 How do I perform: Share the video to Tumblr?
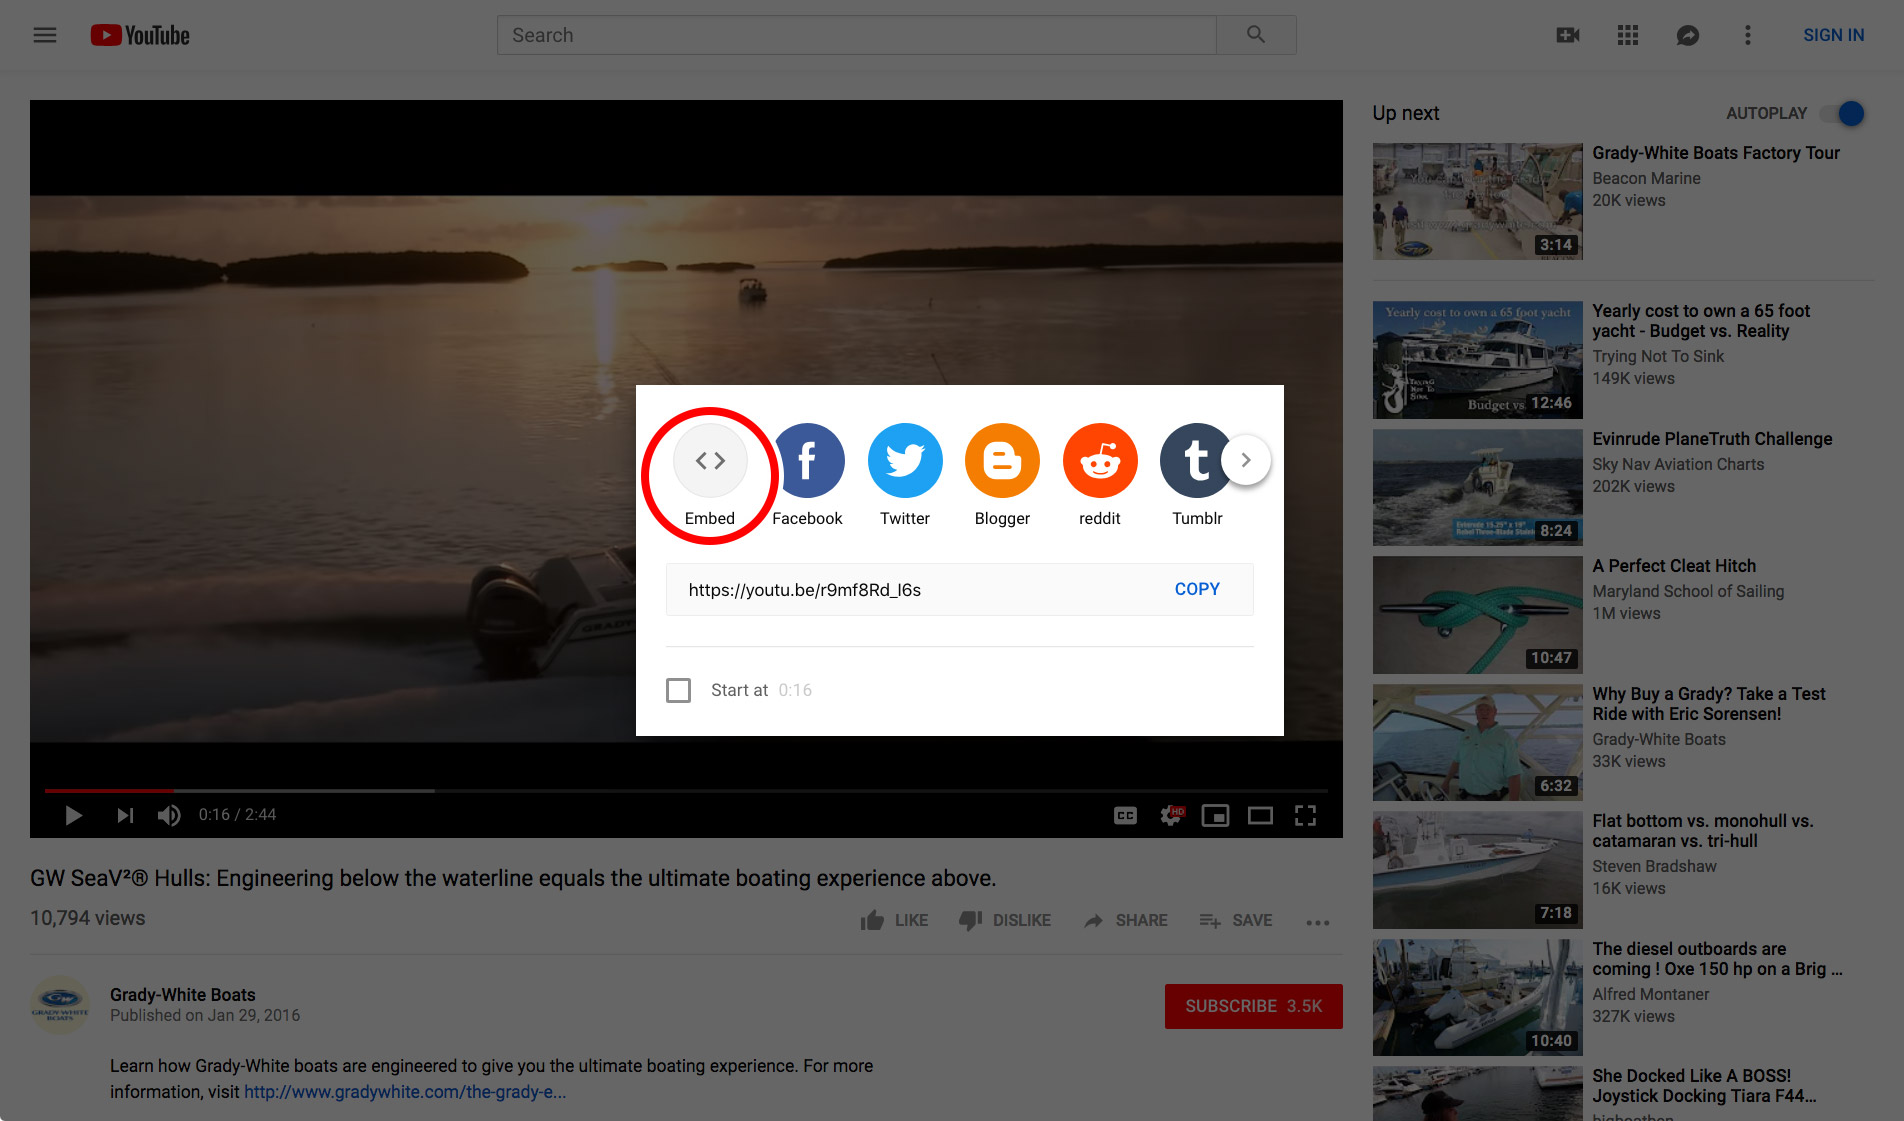1197,475
